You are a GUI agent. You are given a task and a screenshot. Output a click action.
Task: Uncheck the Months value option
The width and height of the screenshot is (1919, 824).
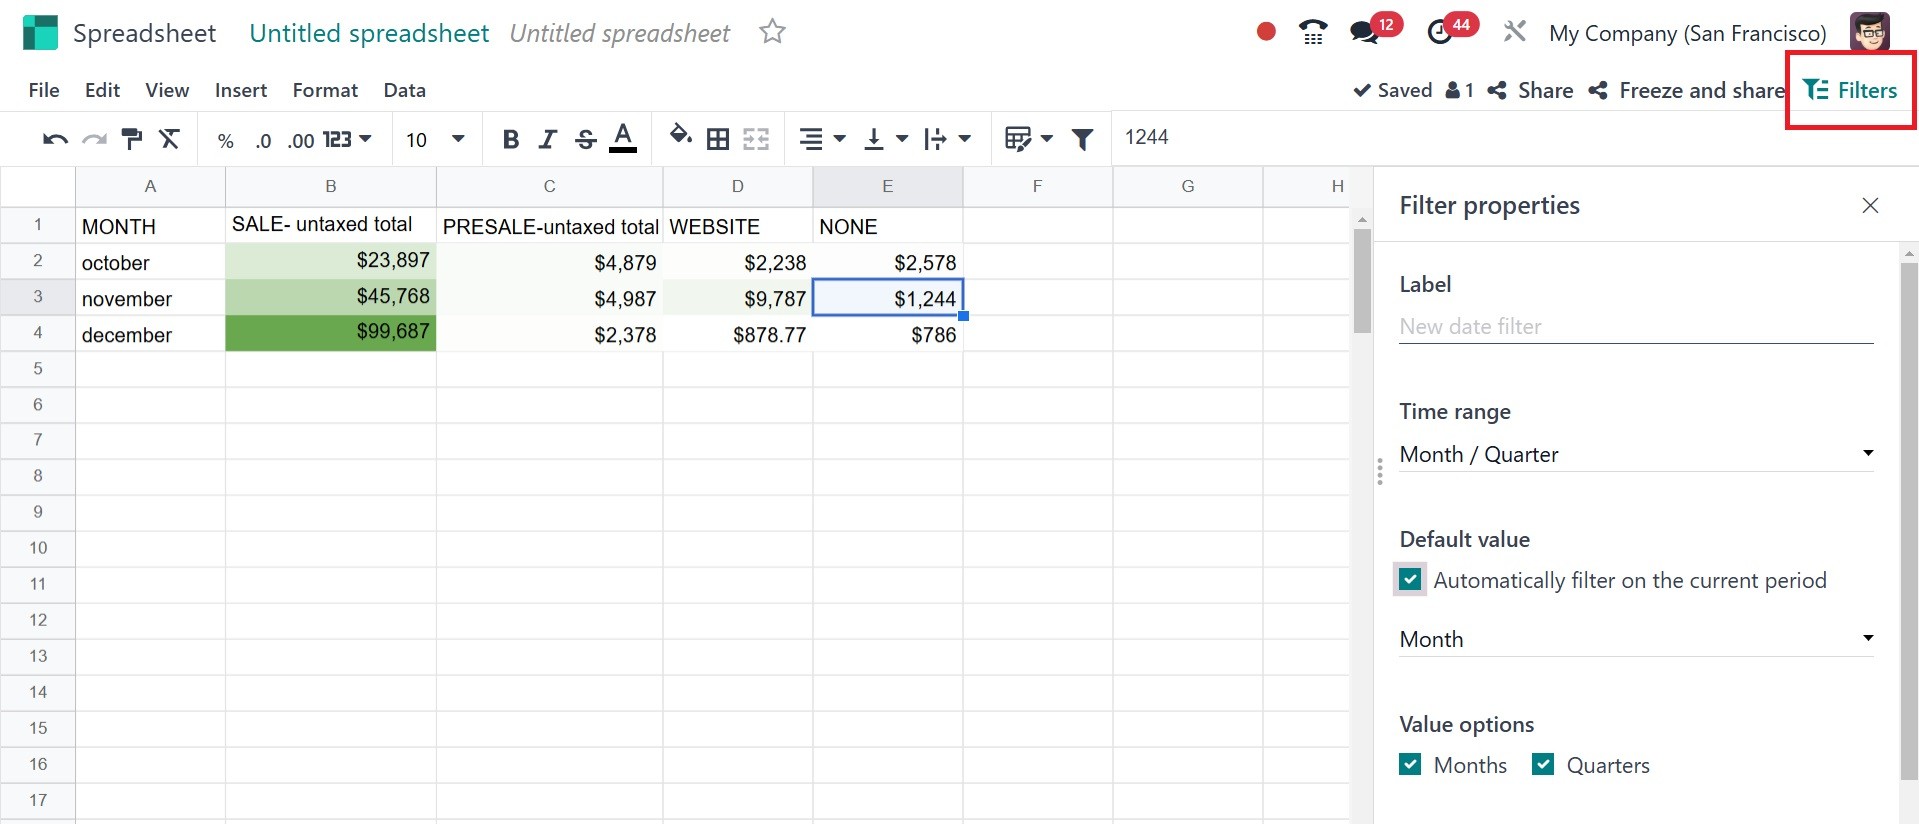1410,765
